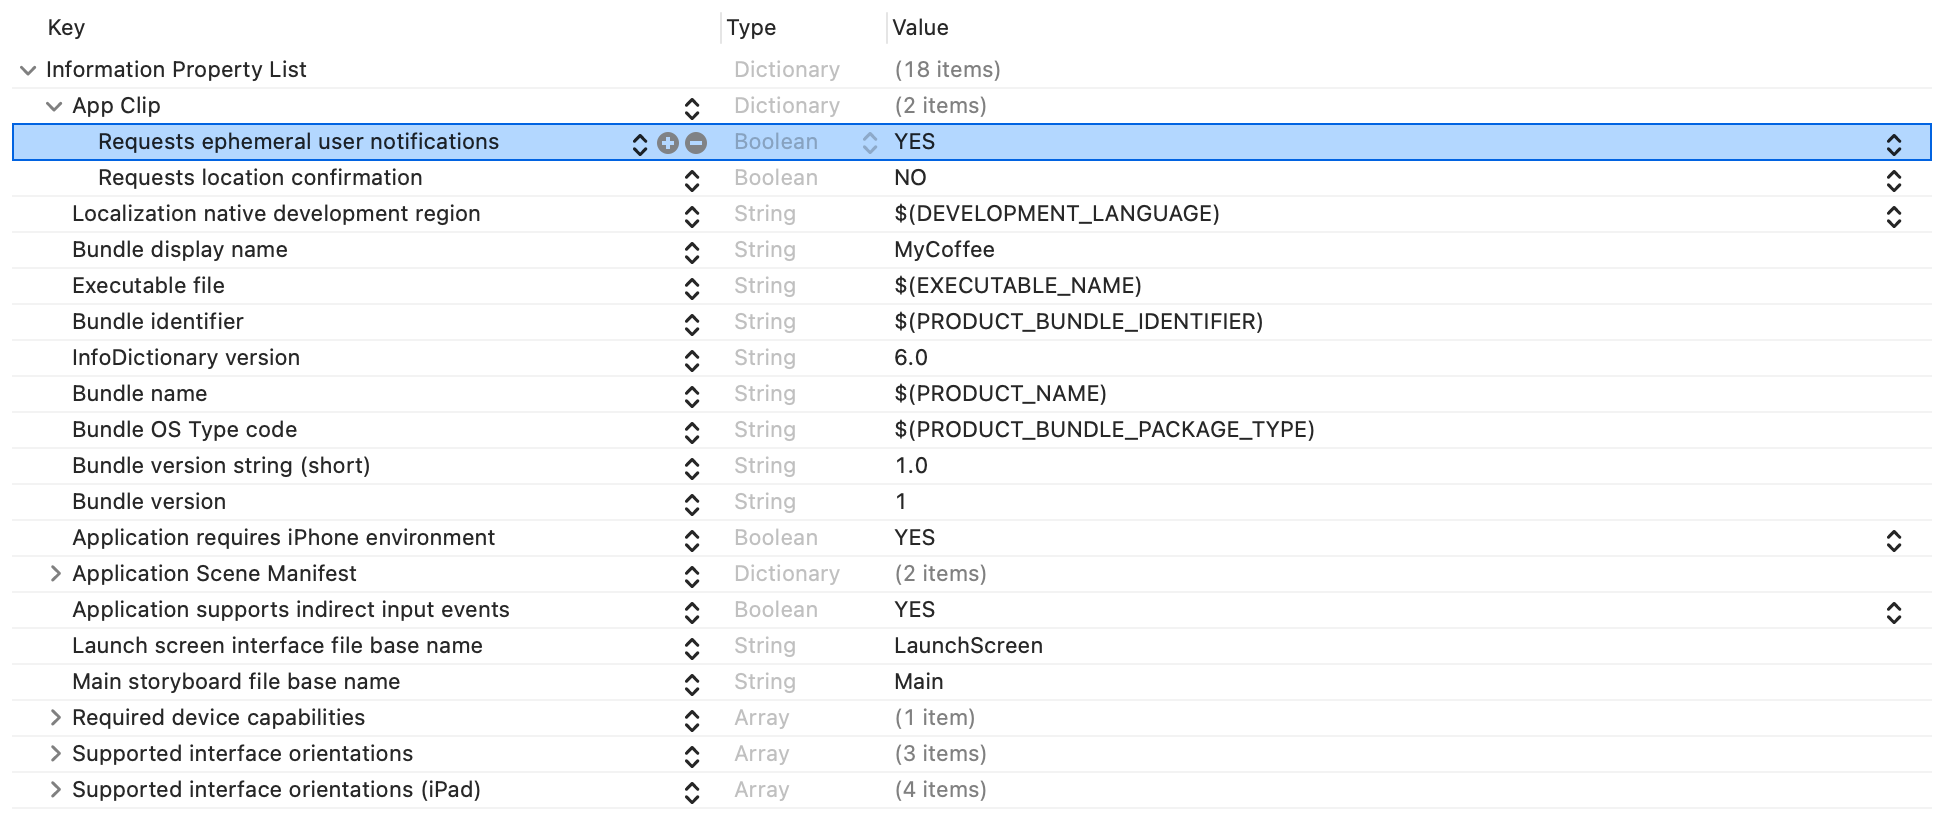Collapse the Information Property List root
The height and width of the screenshot is (821, 1944).
27,70
